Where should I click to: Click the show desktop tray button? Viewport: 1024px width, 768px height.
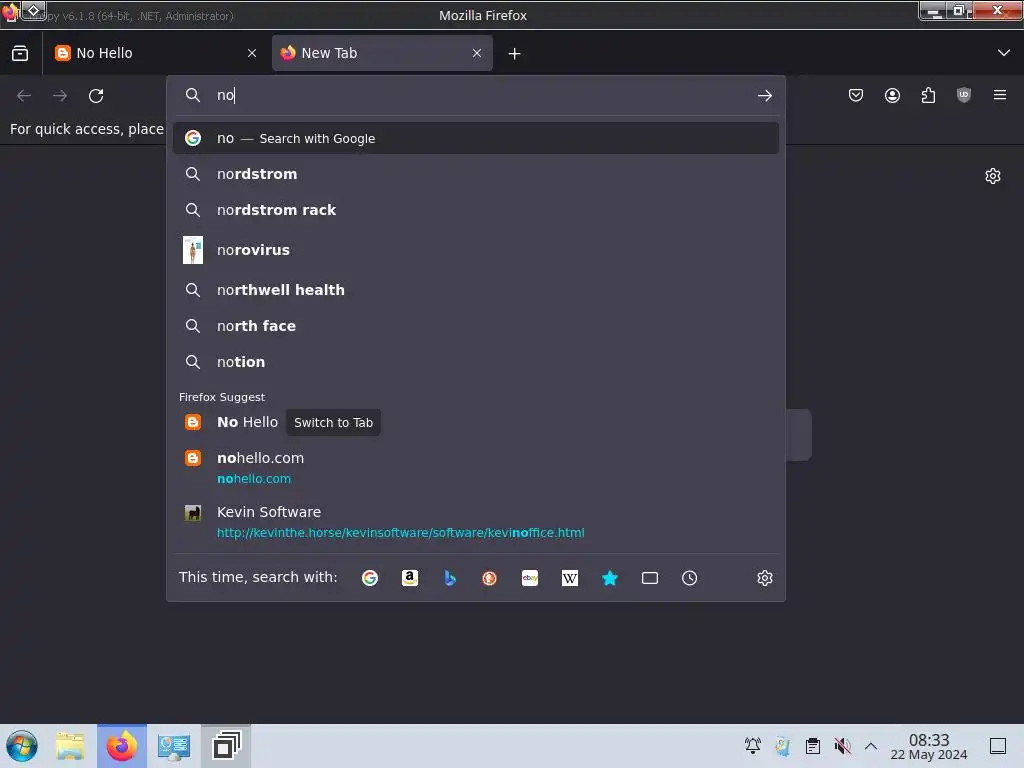click(998, 746)
